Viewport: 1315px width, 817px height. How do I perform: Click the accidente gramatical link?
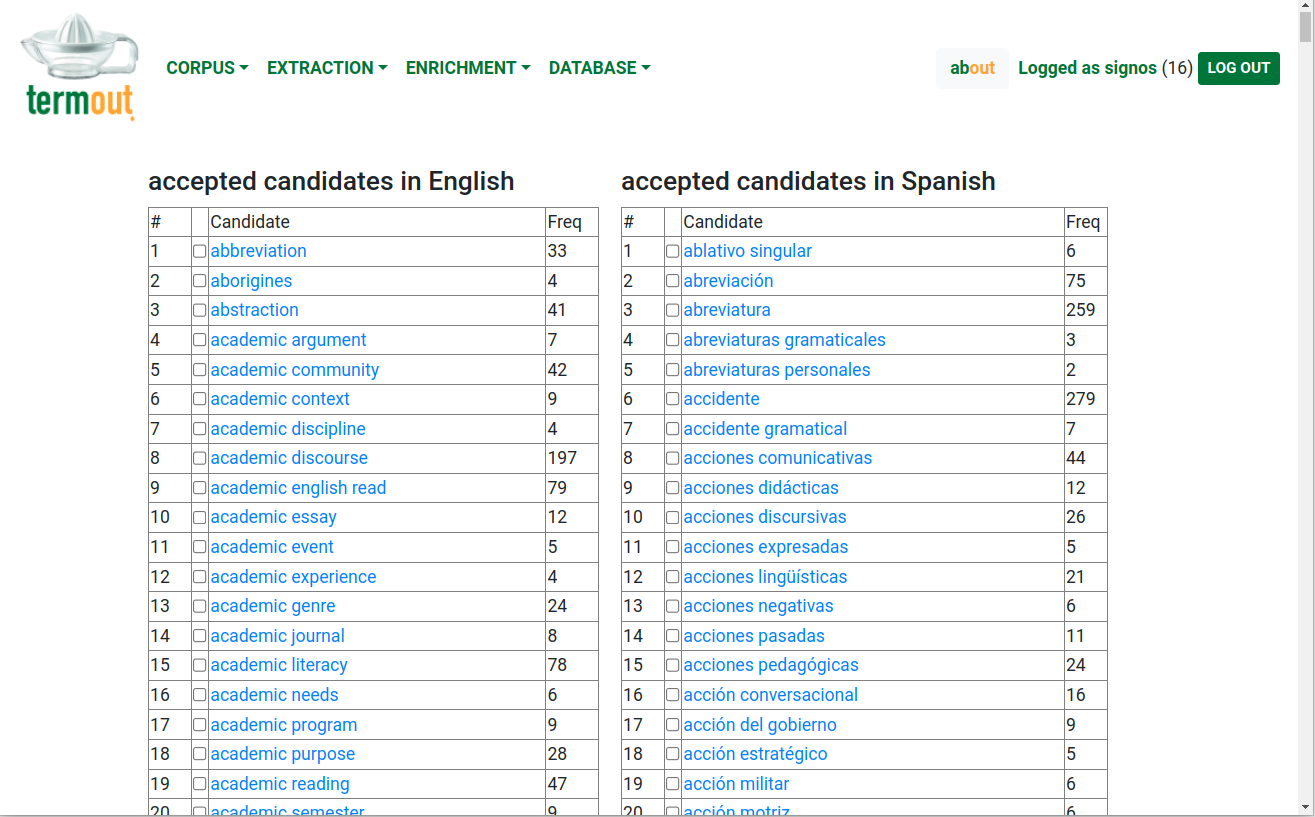tap(765, 429)
